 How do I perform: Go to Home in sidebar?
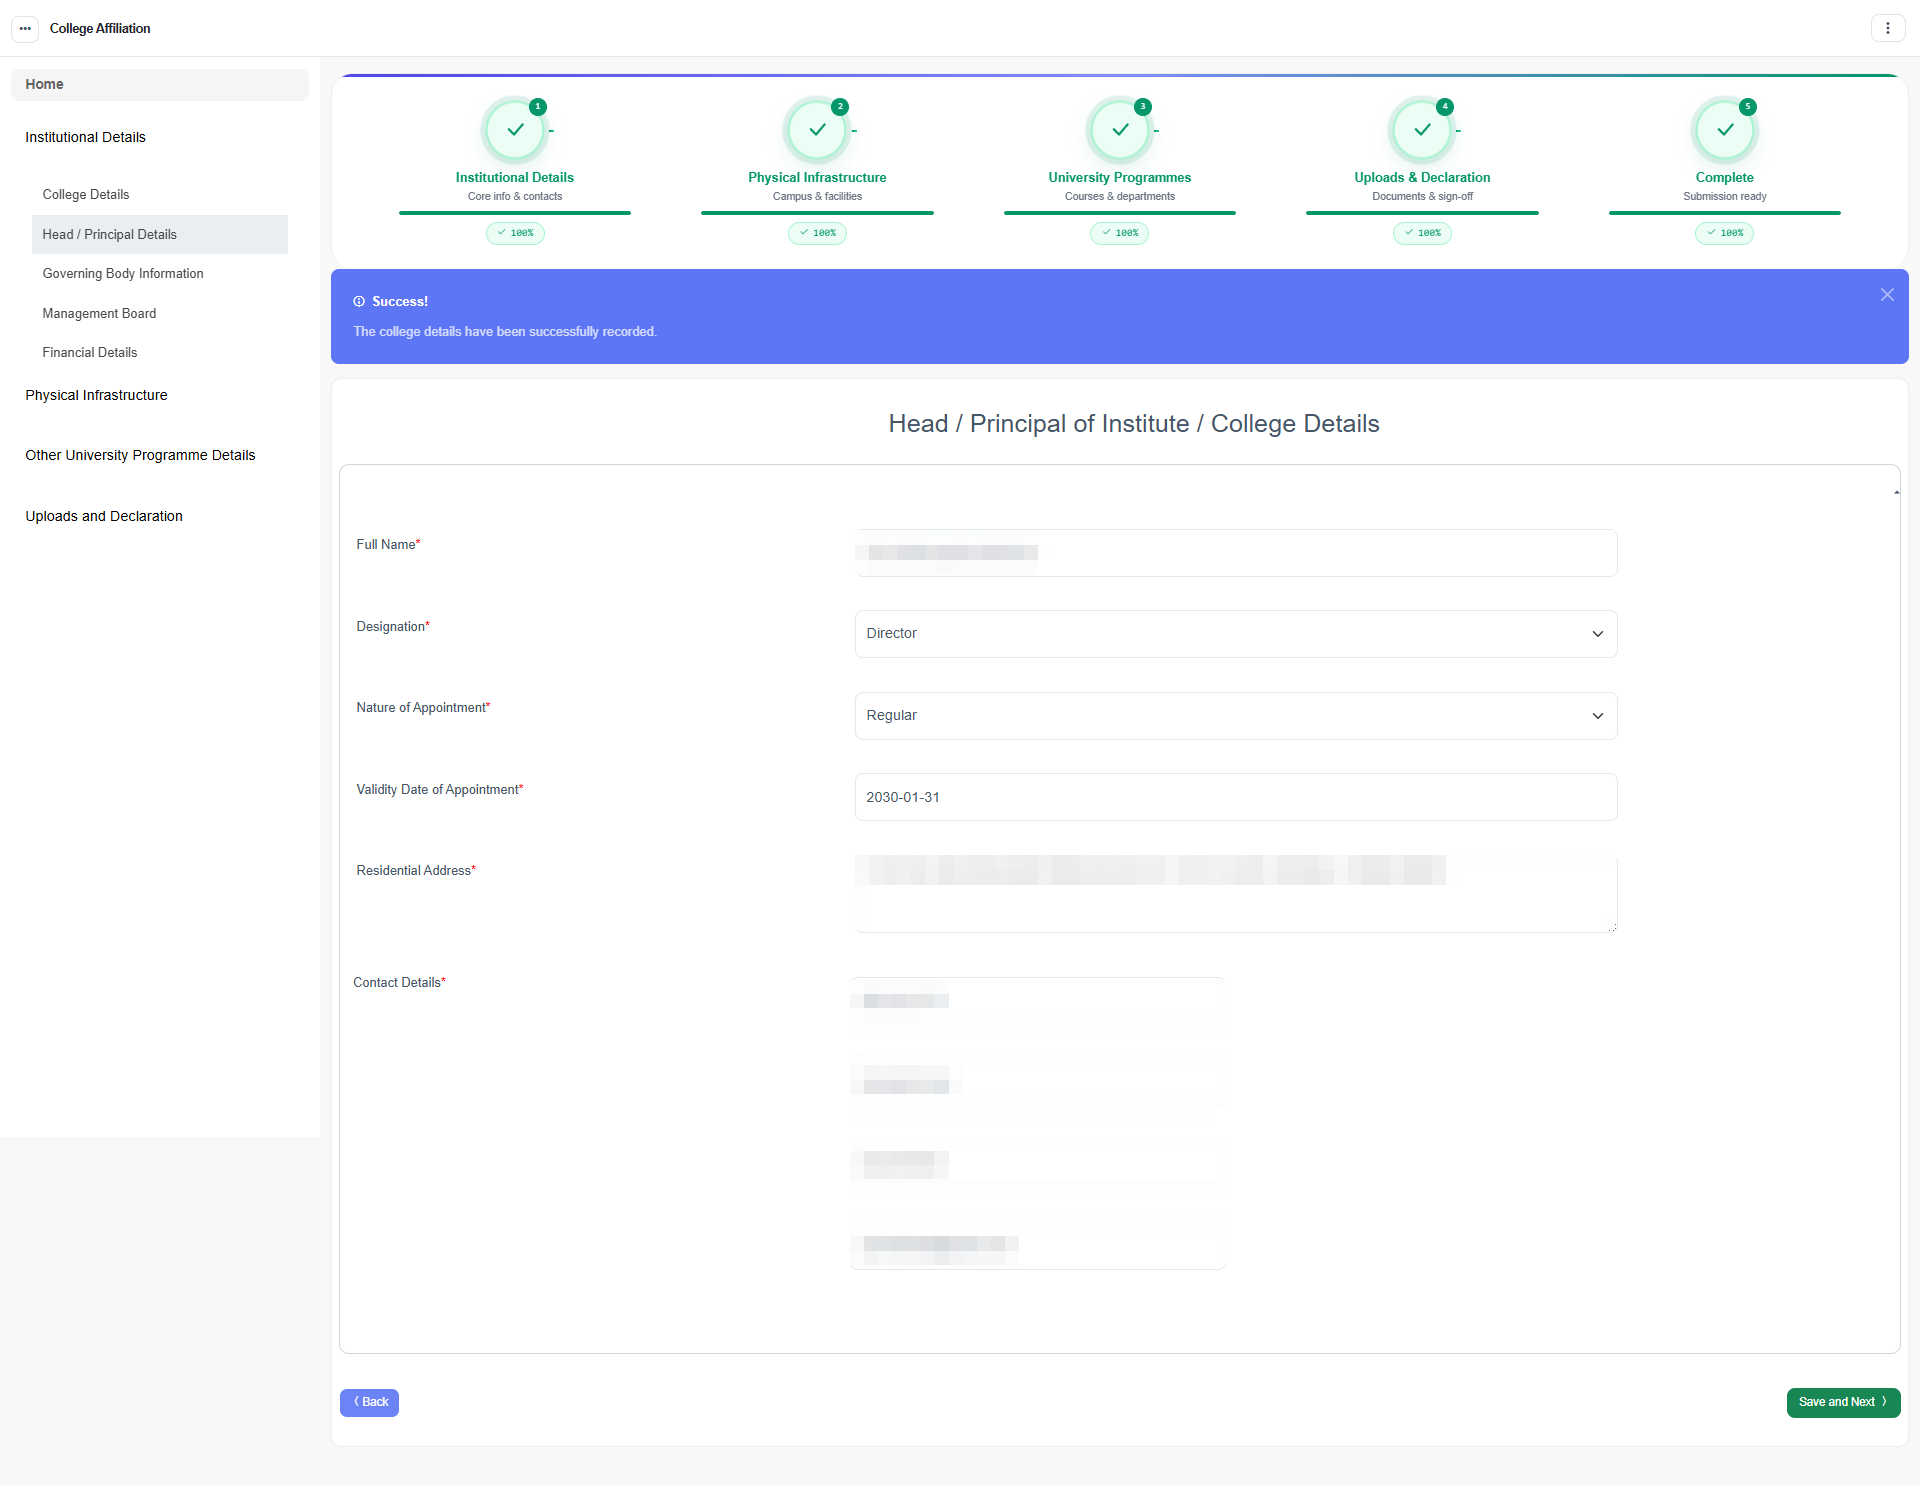pos(160,84)
